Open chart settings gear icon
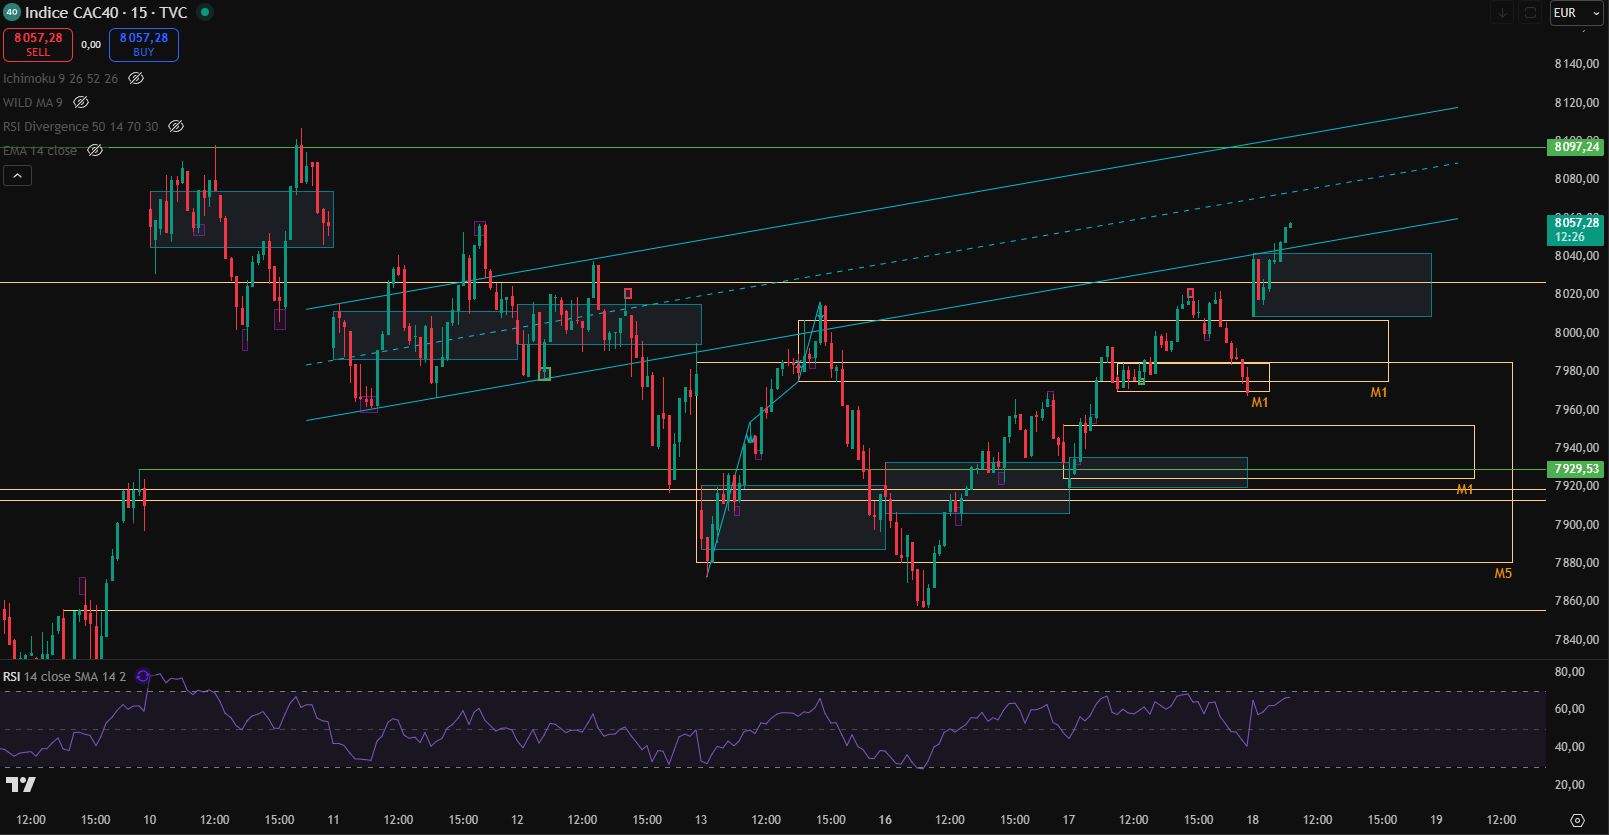The height and width of the screenshot is (835, 1609). [1577, 820]
